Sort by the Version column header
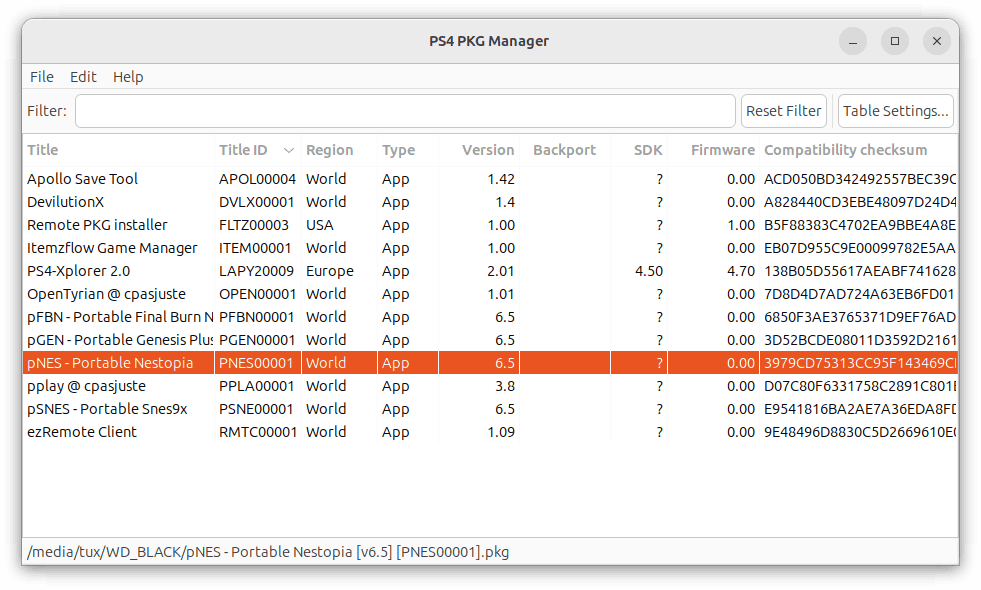981x590 pixels. click(x=479, y=150)
